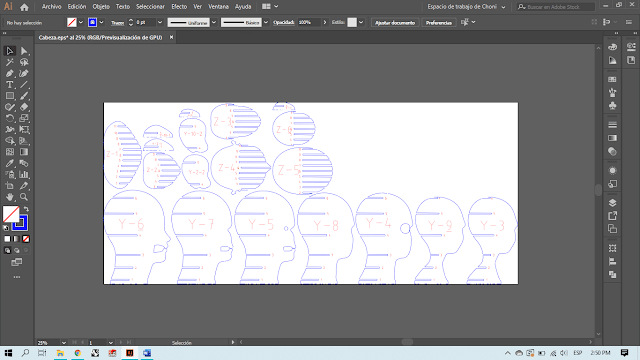640x360 pixels.
Task: Click the Trazo stroke panel link
Action: [118, 23]
